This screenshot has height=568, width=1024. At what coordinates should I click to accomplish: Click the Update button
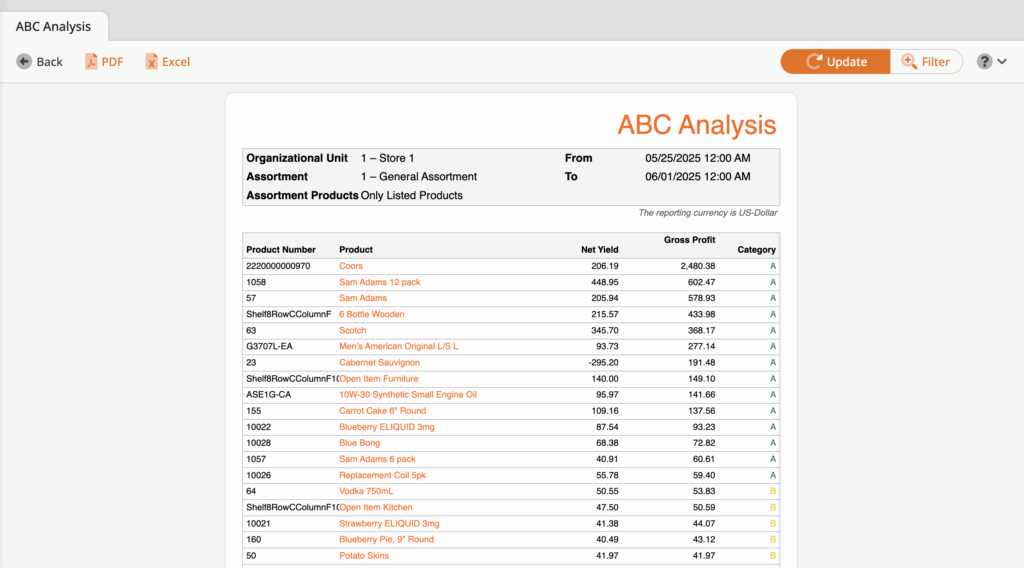835,61
